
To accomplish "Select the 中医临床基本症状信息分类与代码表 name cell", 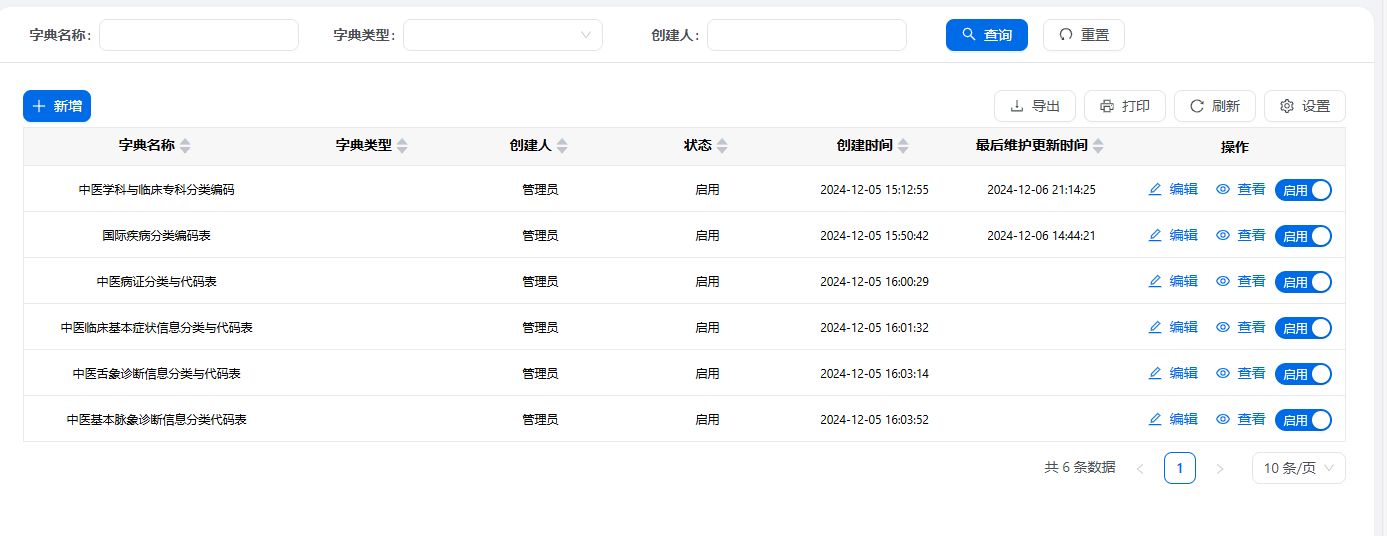I will pos(157,327).
